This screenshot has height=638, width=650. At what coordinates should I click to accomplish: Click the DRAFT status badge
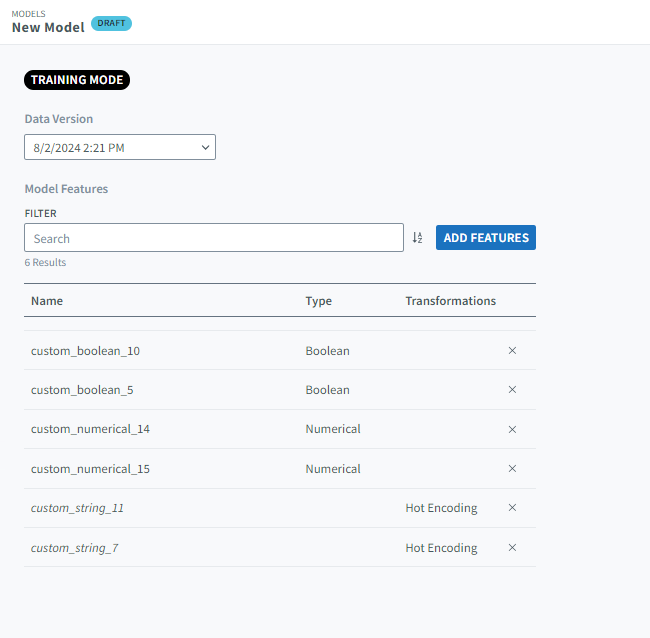point(111,23)
